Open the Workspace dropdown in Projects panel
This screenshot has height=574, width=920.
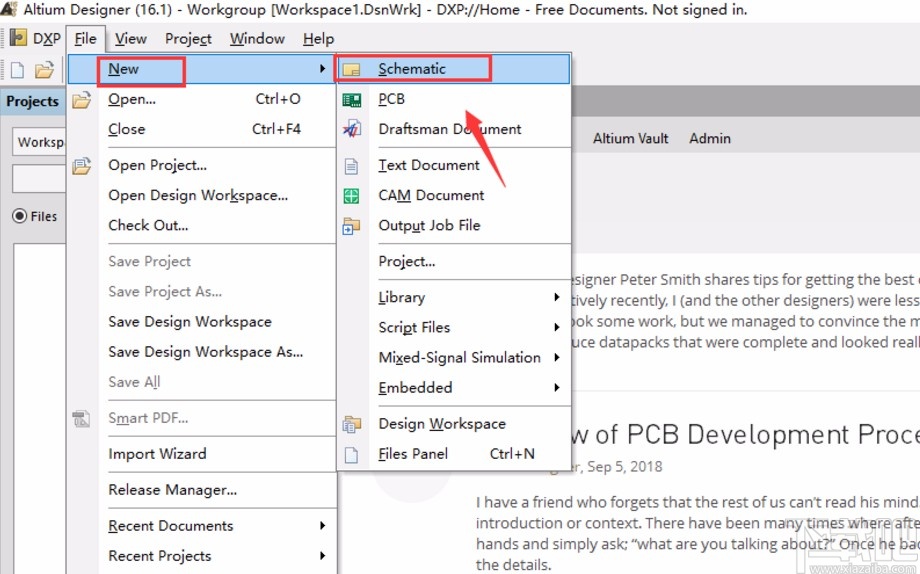39,142
